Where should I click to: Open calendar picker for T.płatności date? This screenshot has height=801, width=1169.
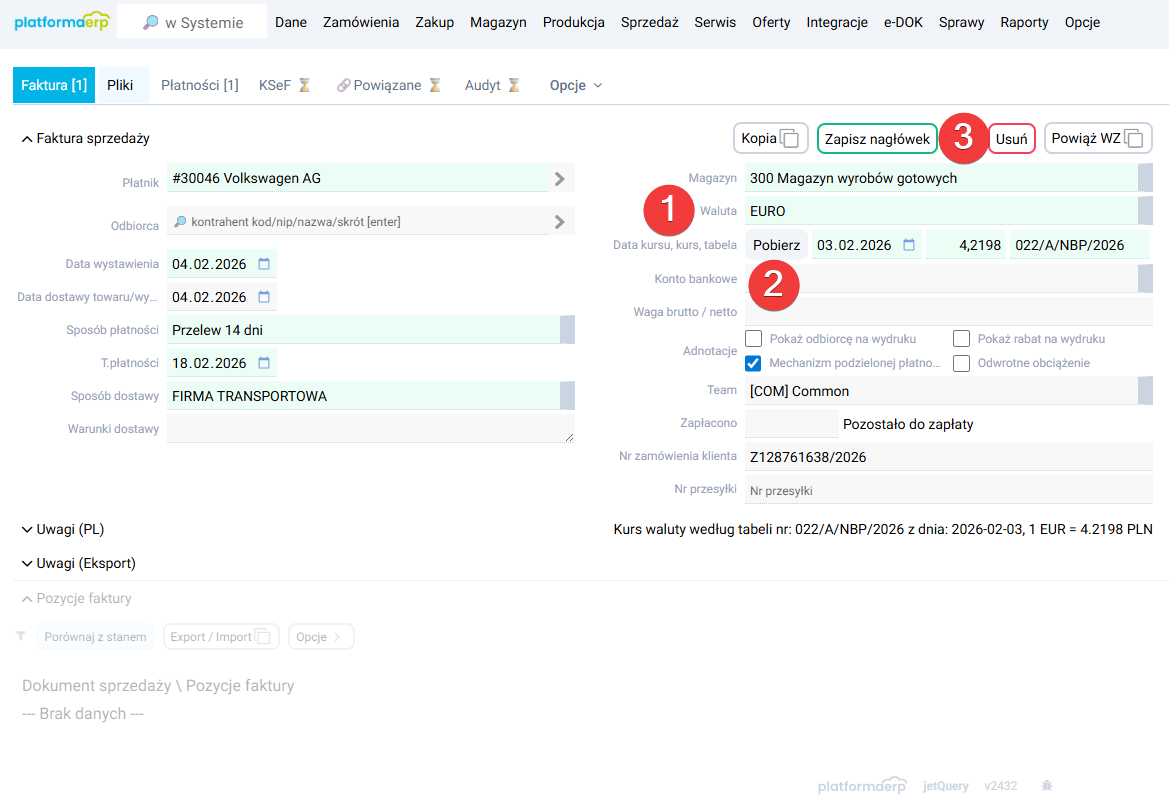[264, 363]
